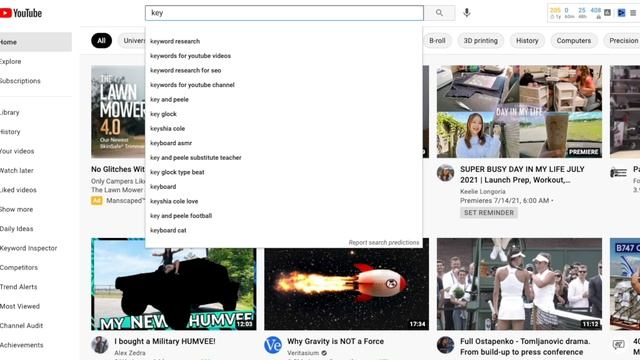Open 'Why Gravity is NOT a Force' title
Screen dimensions: 640x360
pyautogui.click(x=336, y=341)
